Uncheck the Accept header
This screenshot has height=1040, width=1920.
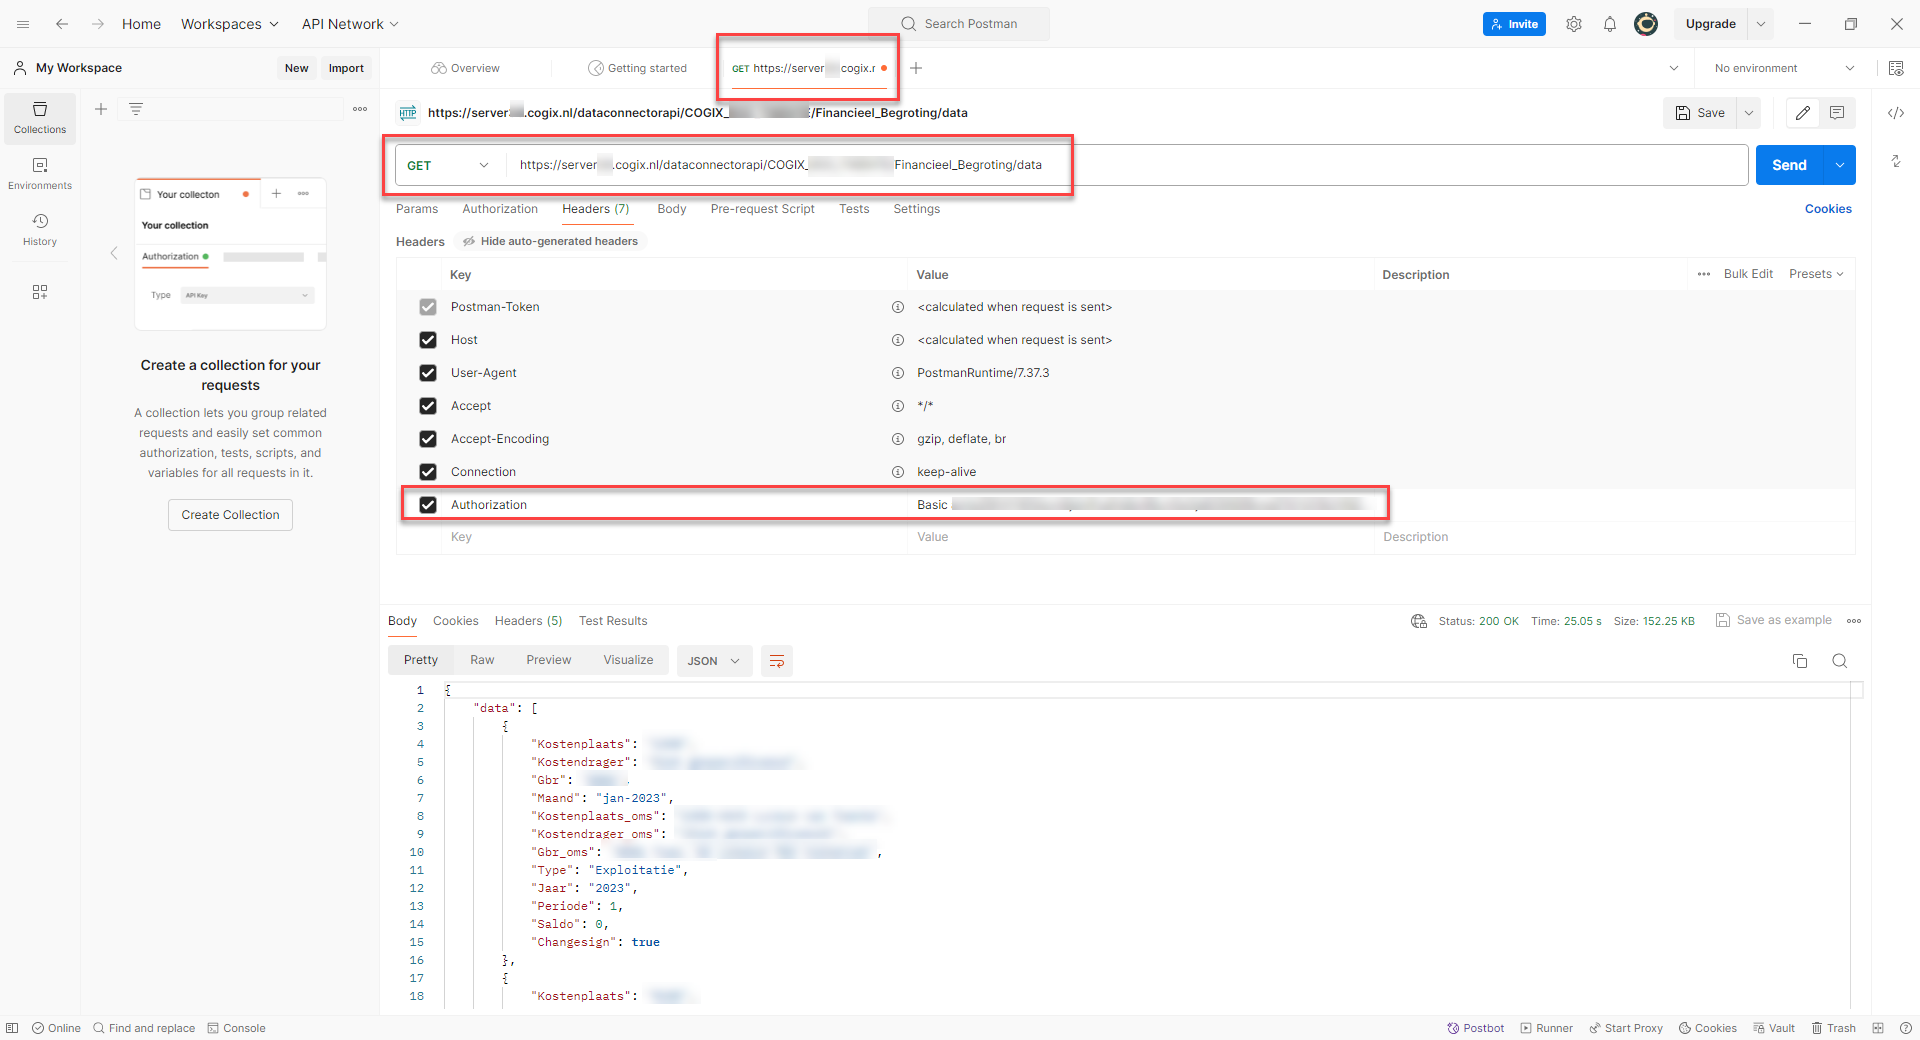[428, 406]
